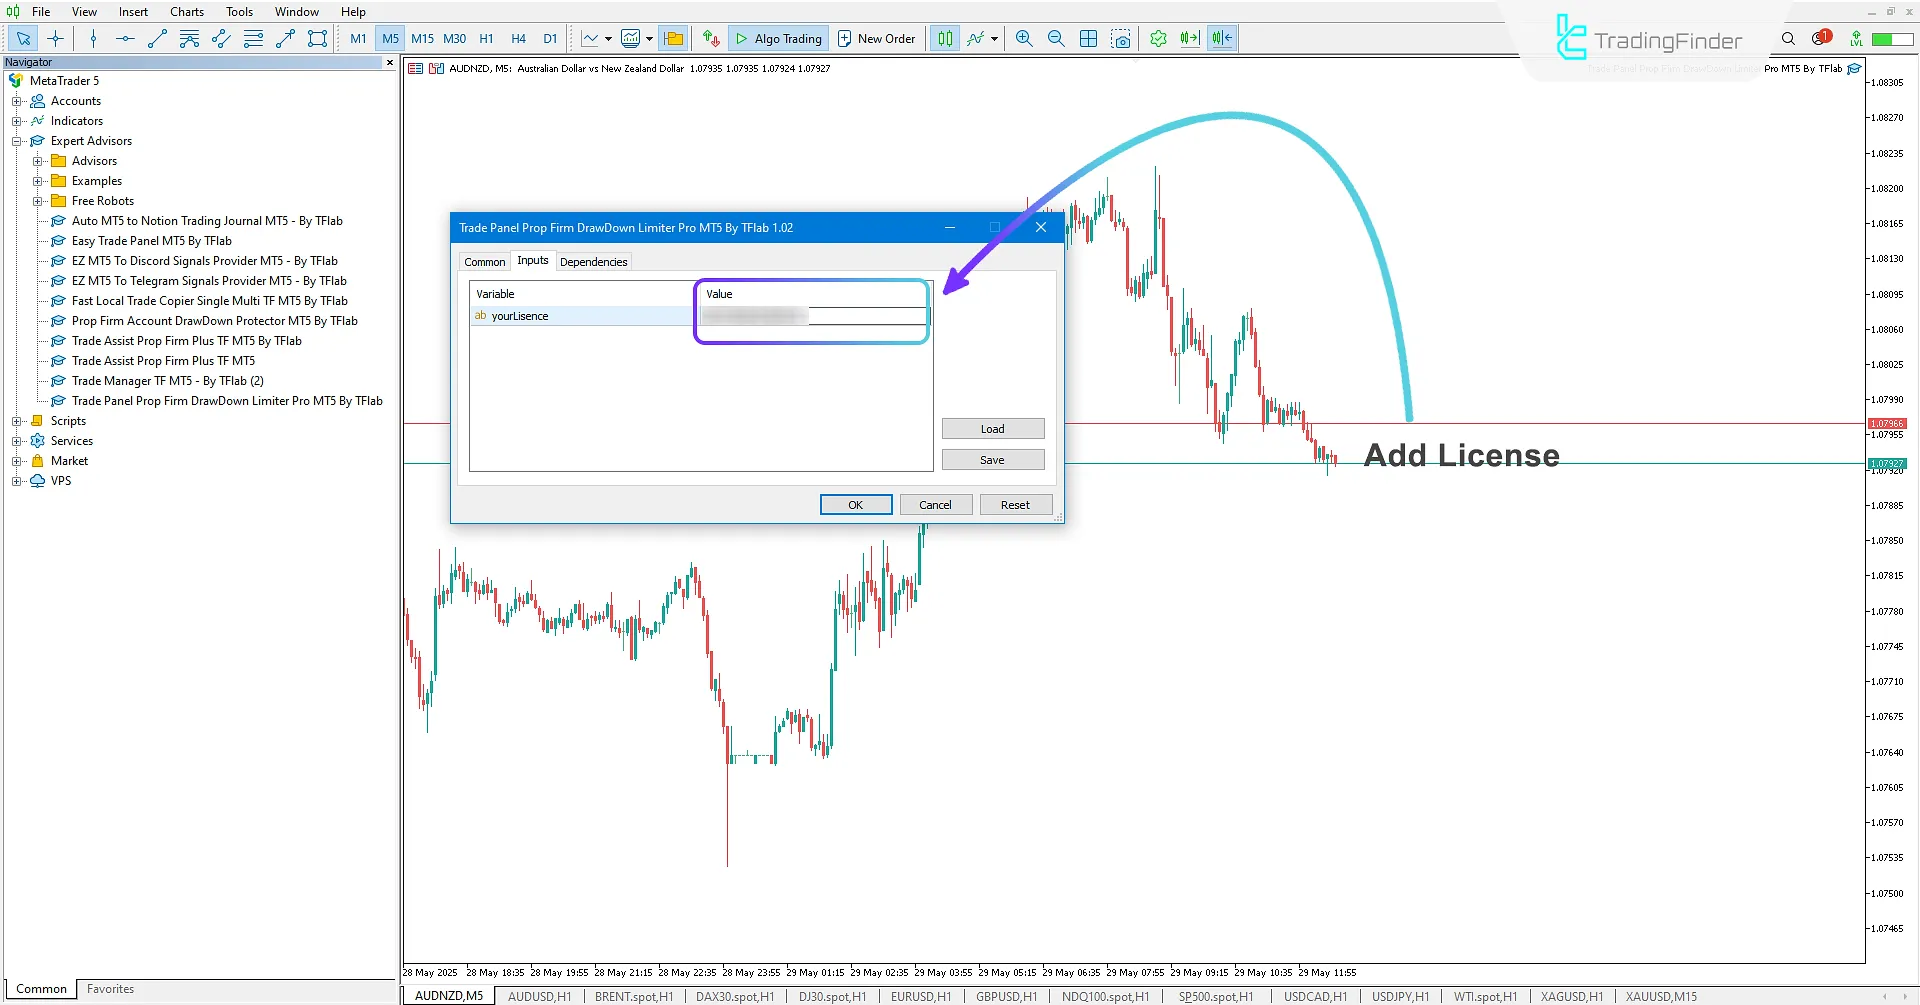The image size is (1920, 1005).
Task: Collapse the Expert Advisors node
Action: click(x=16, y=140)
